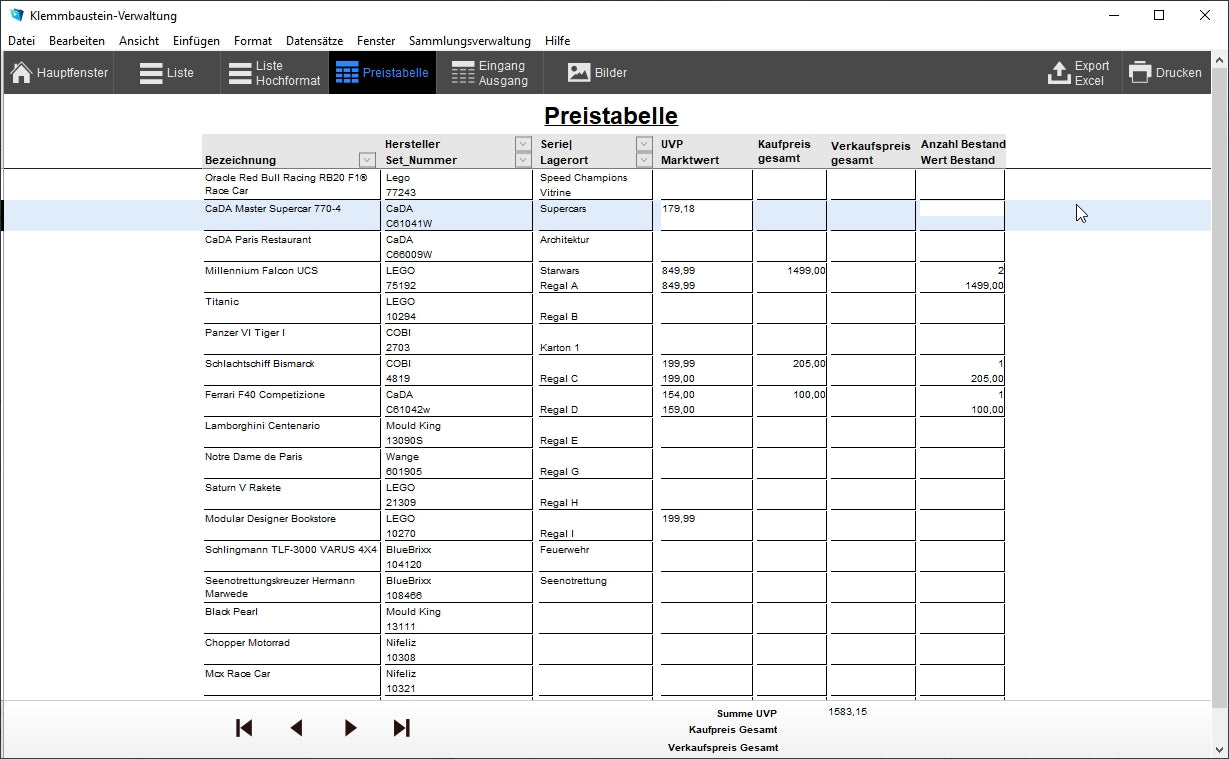Jump to the last record
Viewport: 1229px width, 759px height.
[x=402, y=728]
